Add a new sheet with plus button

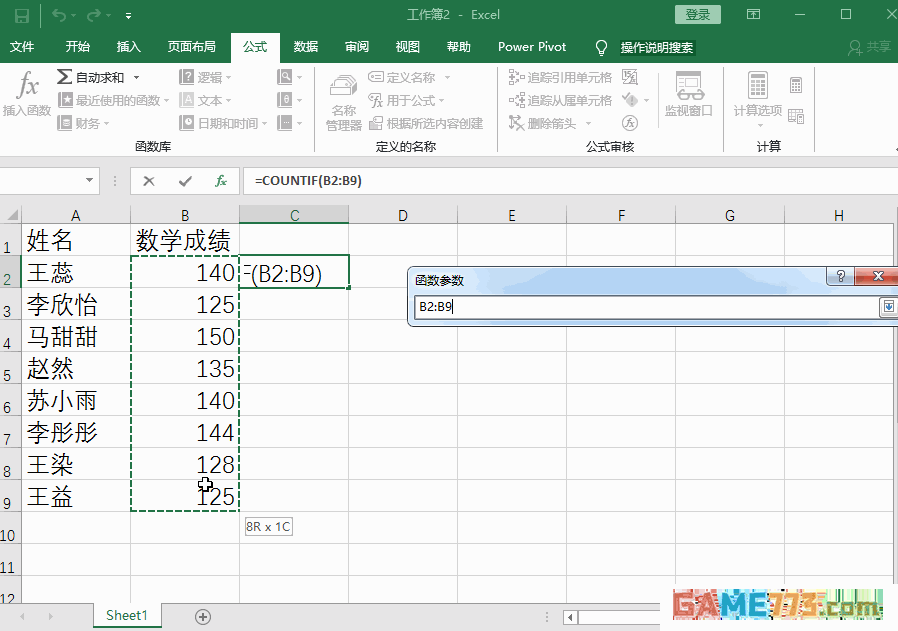(x=203, y=616)
